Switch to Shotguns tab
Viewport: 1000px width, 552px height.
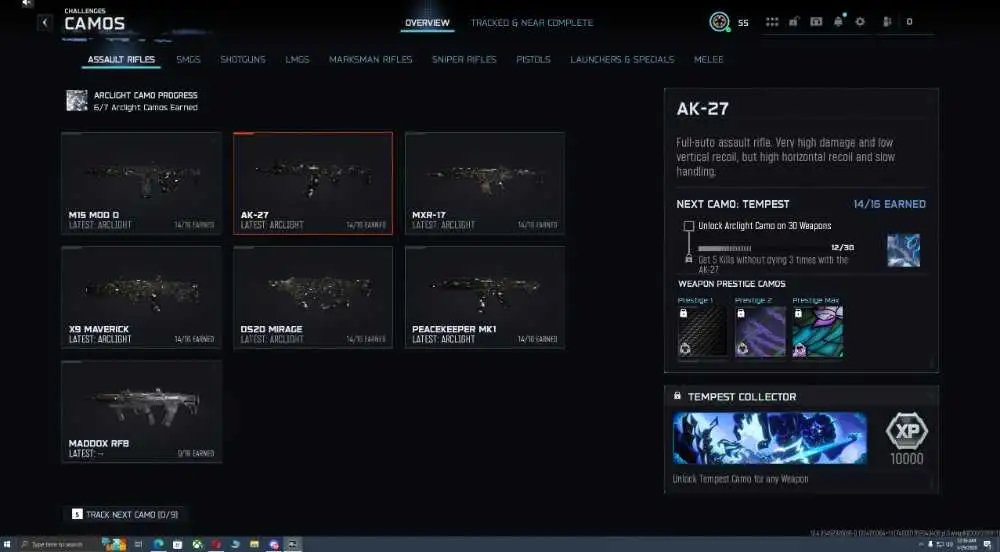tap(242, 59)
